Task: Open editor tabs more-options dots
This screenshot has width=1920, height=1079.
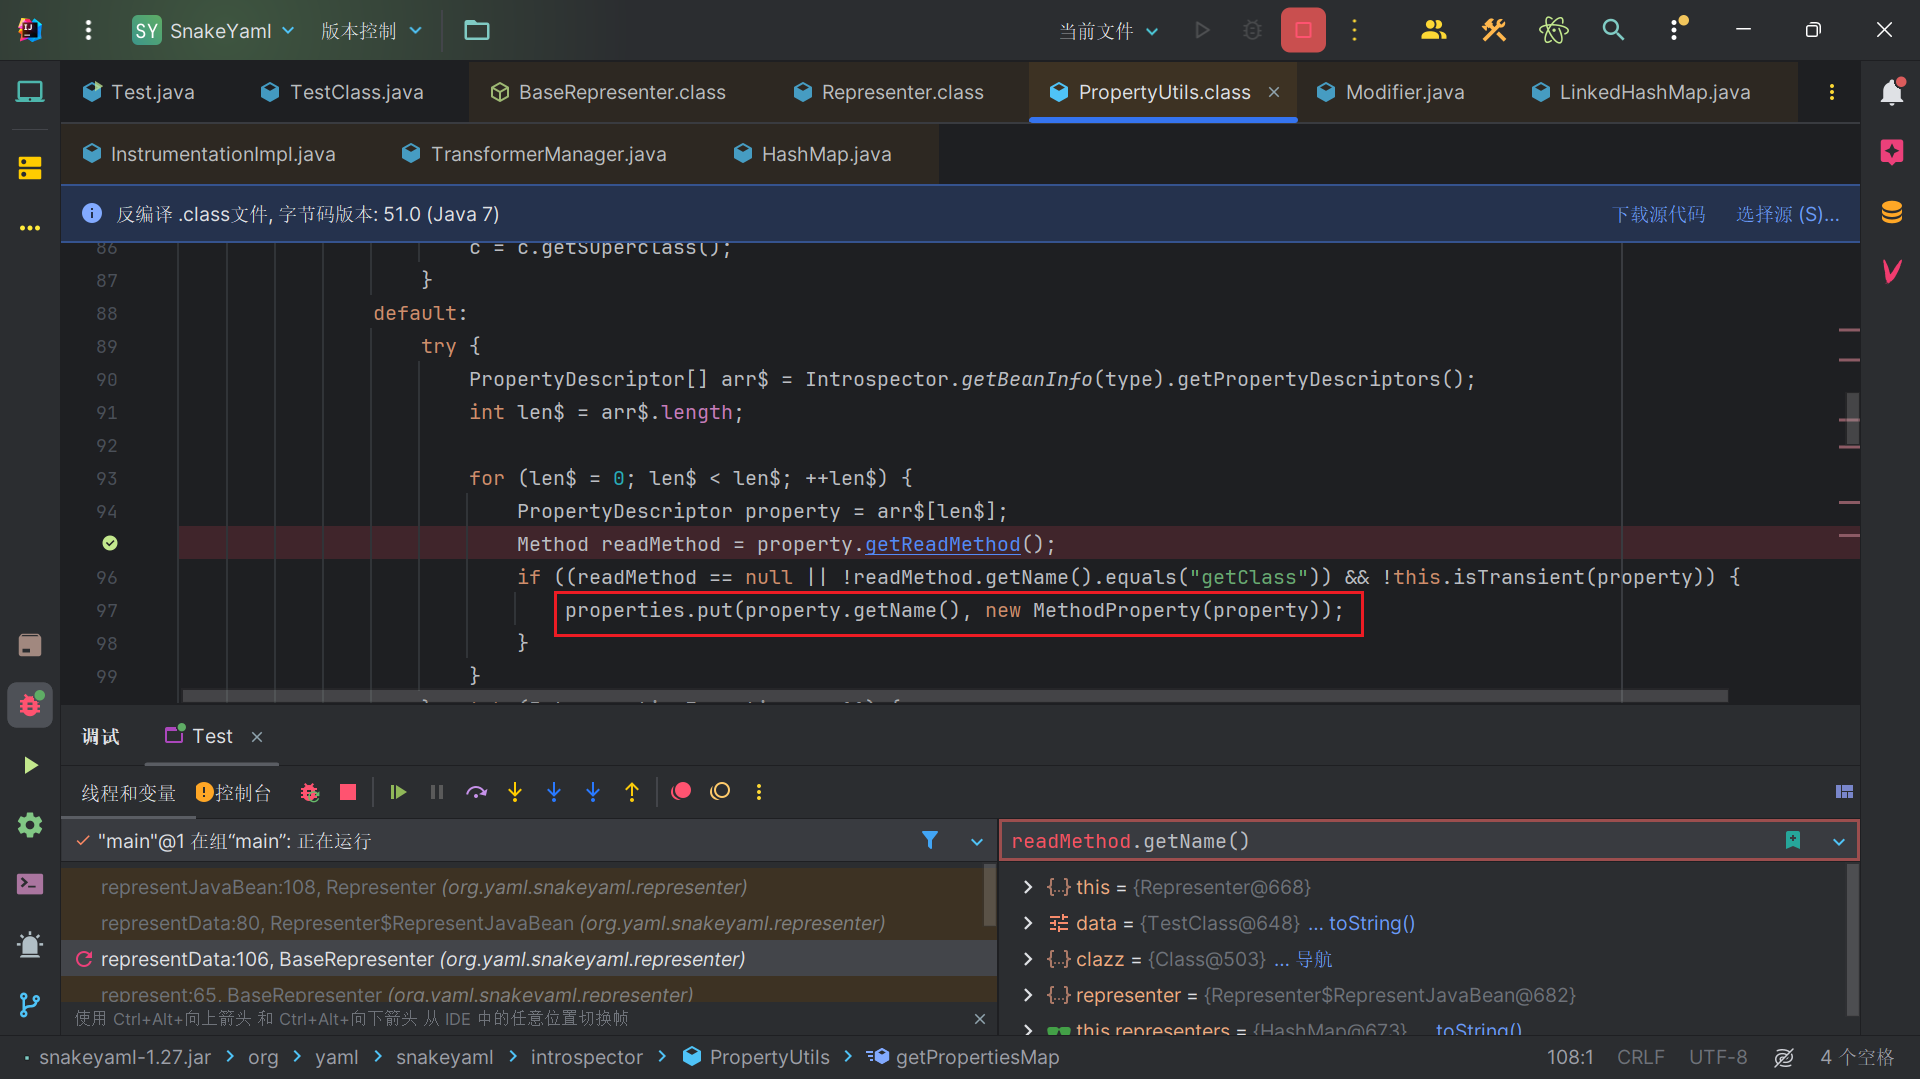Action: pyautogui.click(x=1832, y=92)
